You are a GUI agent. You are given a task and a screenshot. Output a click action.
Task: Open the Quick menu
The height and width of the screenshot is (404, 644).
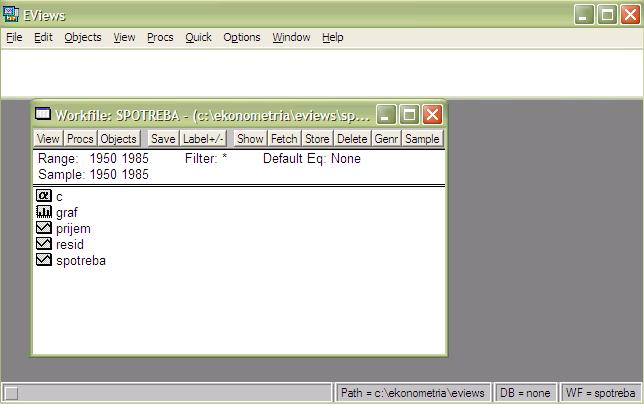pyautogui.click(x=198, y=37)
